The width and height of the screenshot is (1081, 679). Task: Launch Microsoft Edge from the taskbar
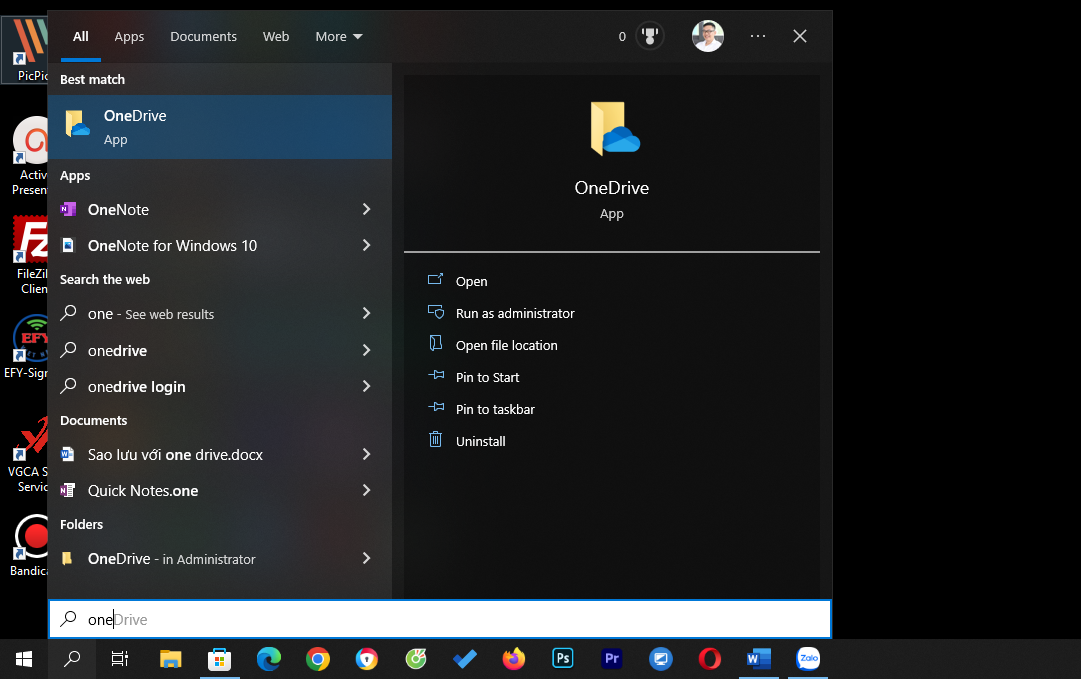point(269,659)
